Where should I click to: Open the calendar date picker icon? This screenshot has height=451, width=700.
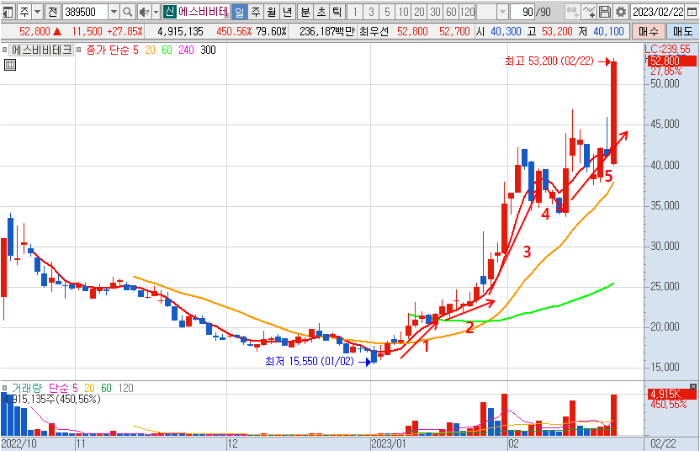click(x=692, y=12)
